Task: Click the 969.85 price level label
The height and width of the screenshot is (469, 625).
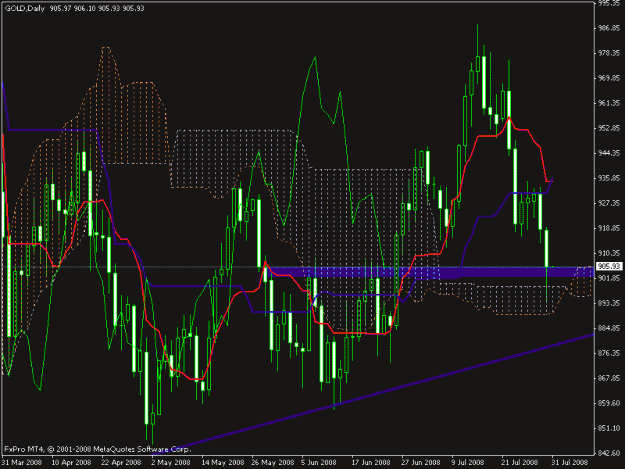Action: pyautogui.click(x=609, y=78)
